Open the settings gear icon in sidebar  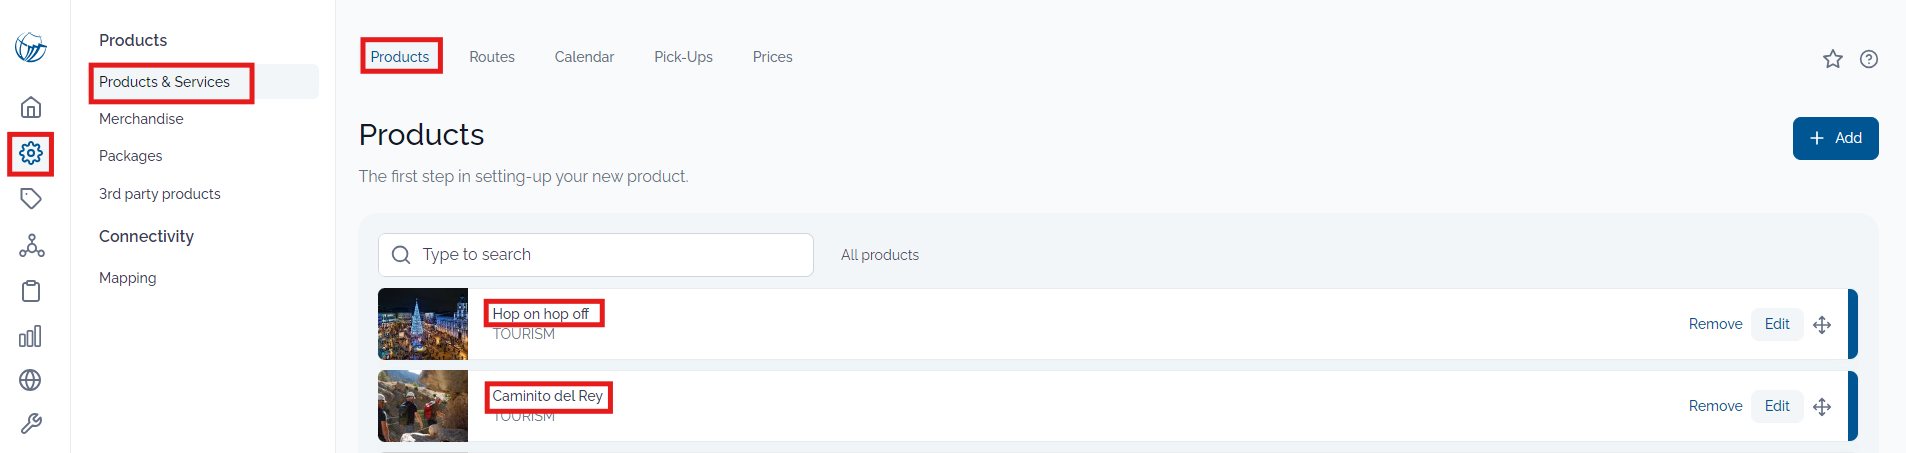coord(31,153)
